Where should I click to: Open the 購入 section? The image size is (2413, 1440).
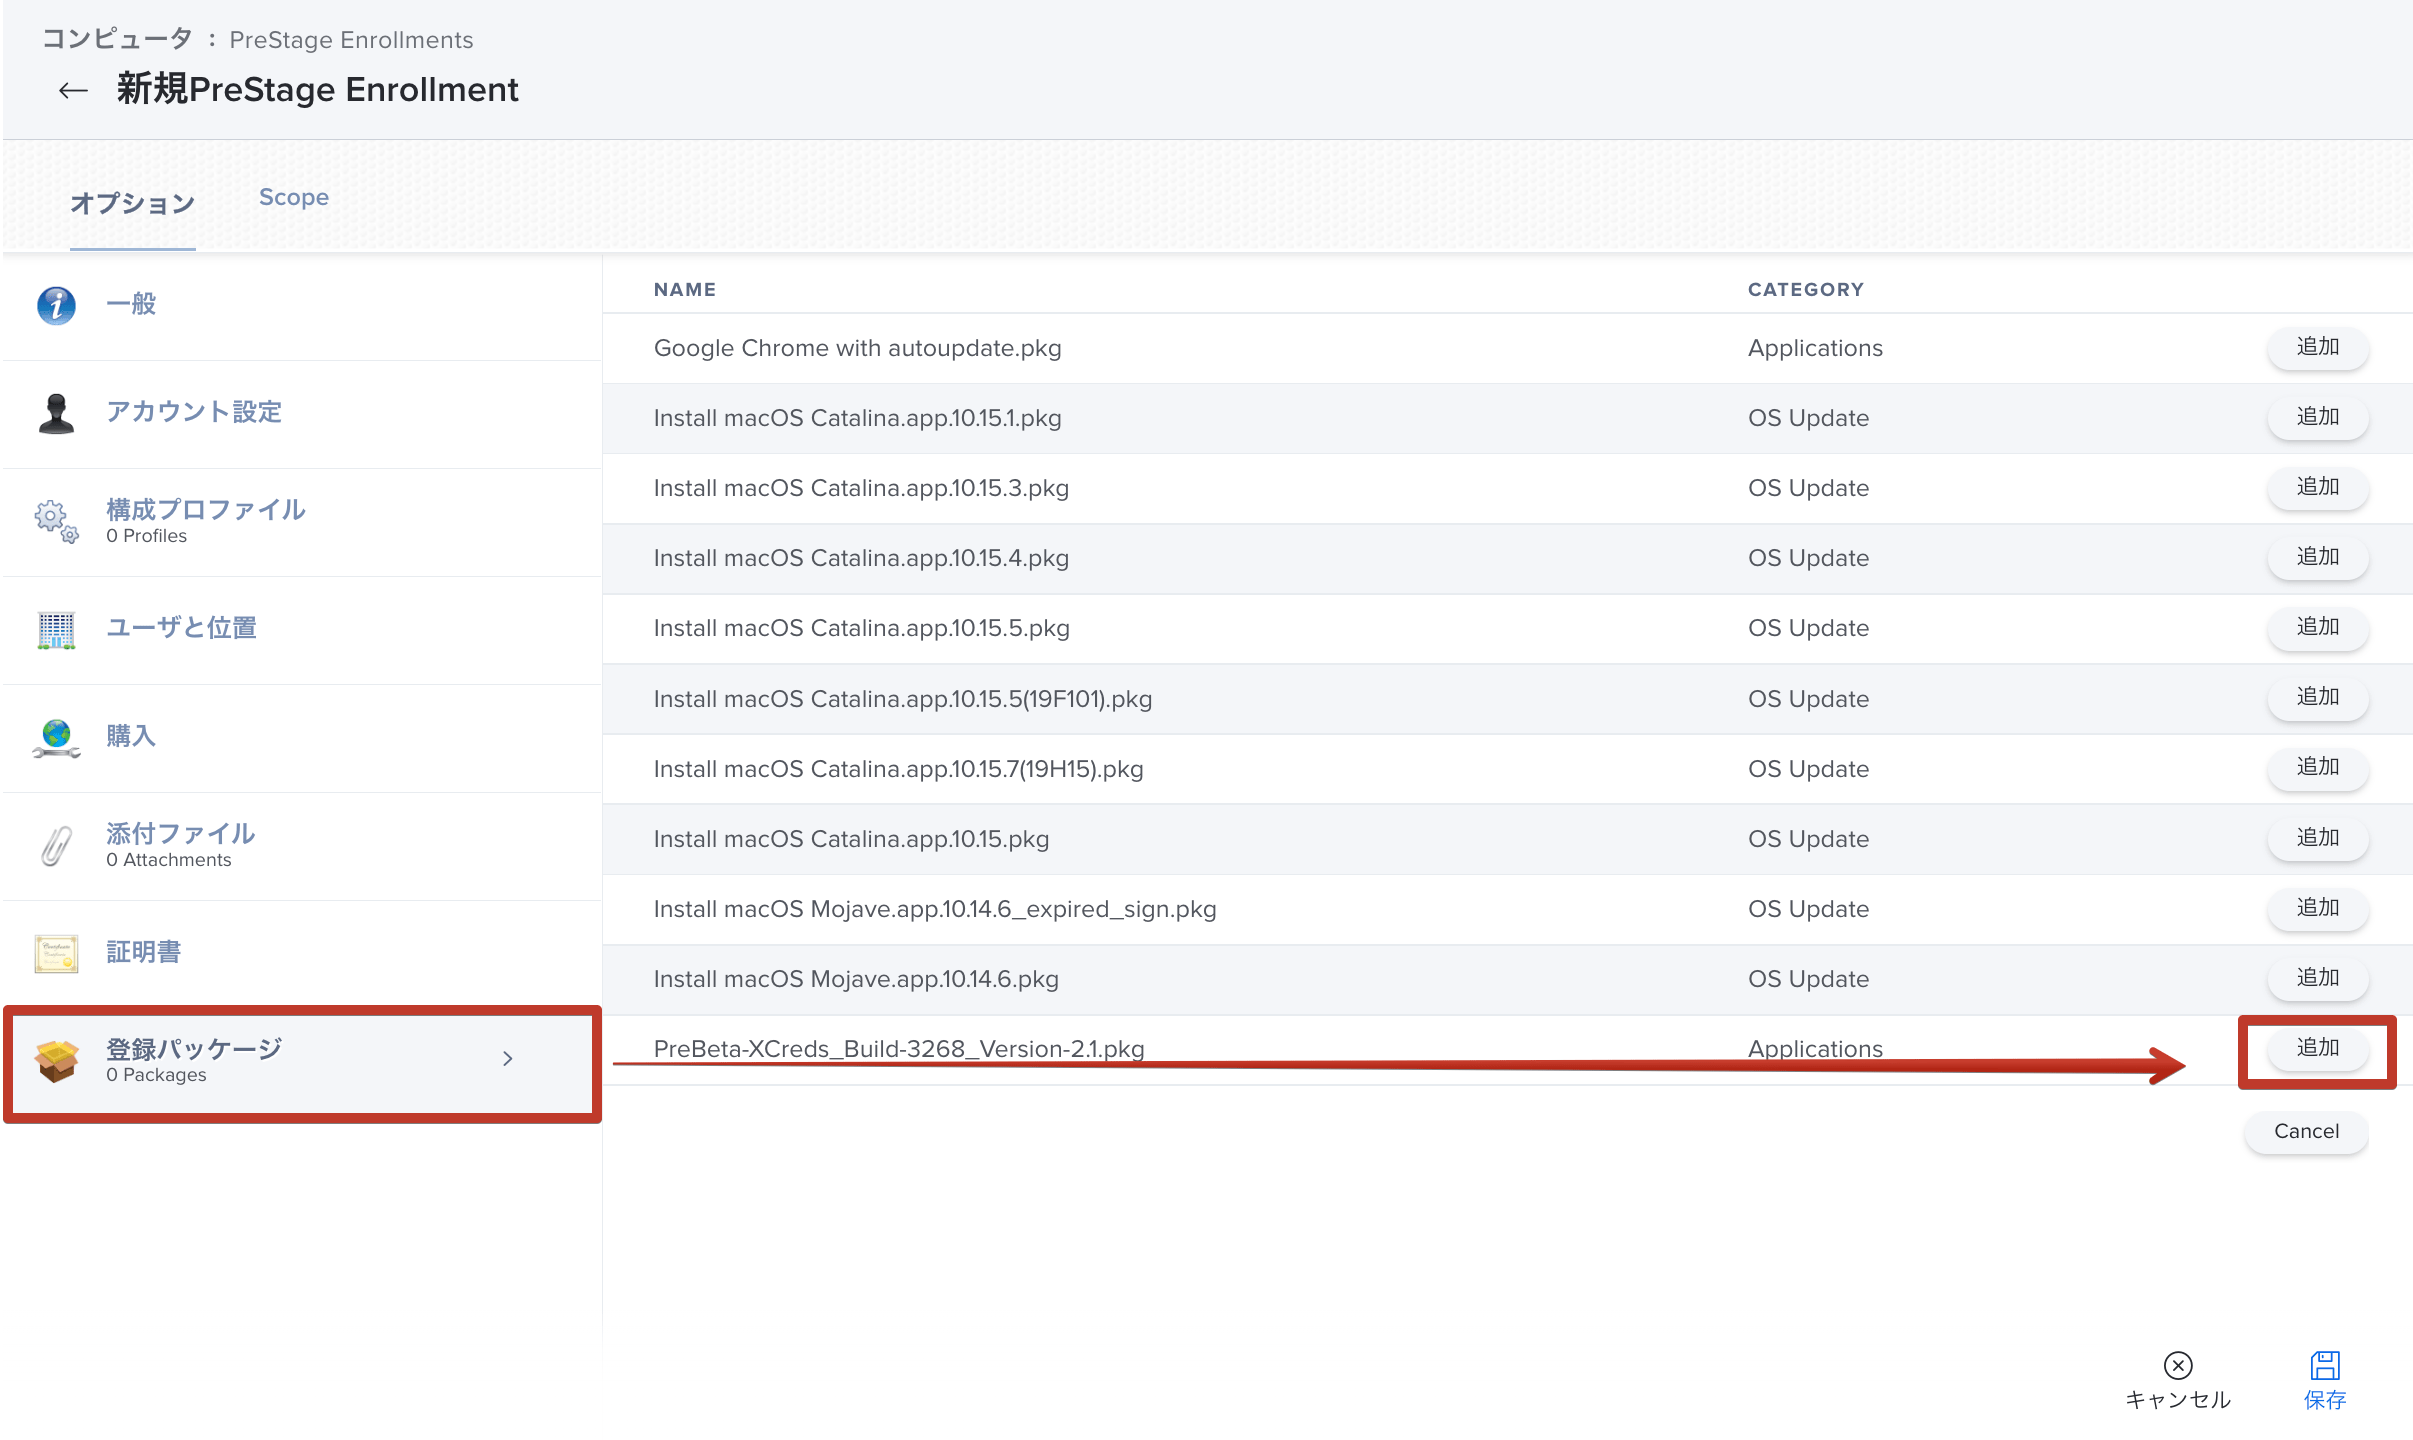[x=302, y=738]
